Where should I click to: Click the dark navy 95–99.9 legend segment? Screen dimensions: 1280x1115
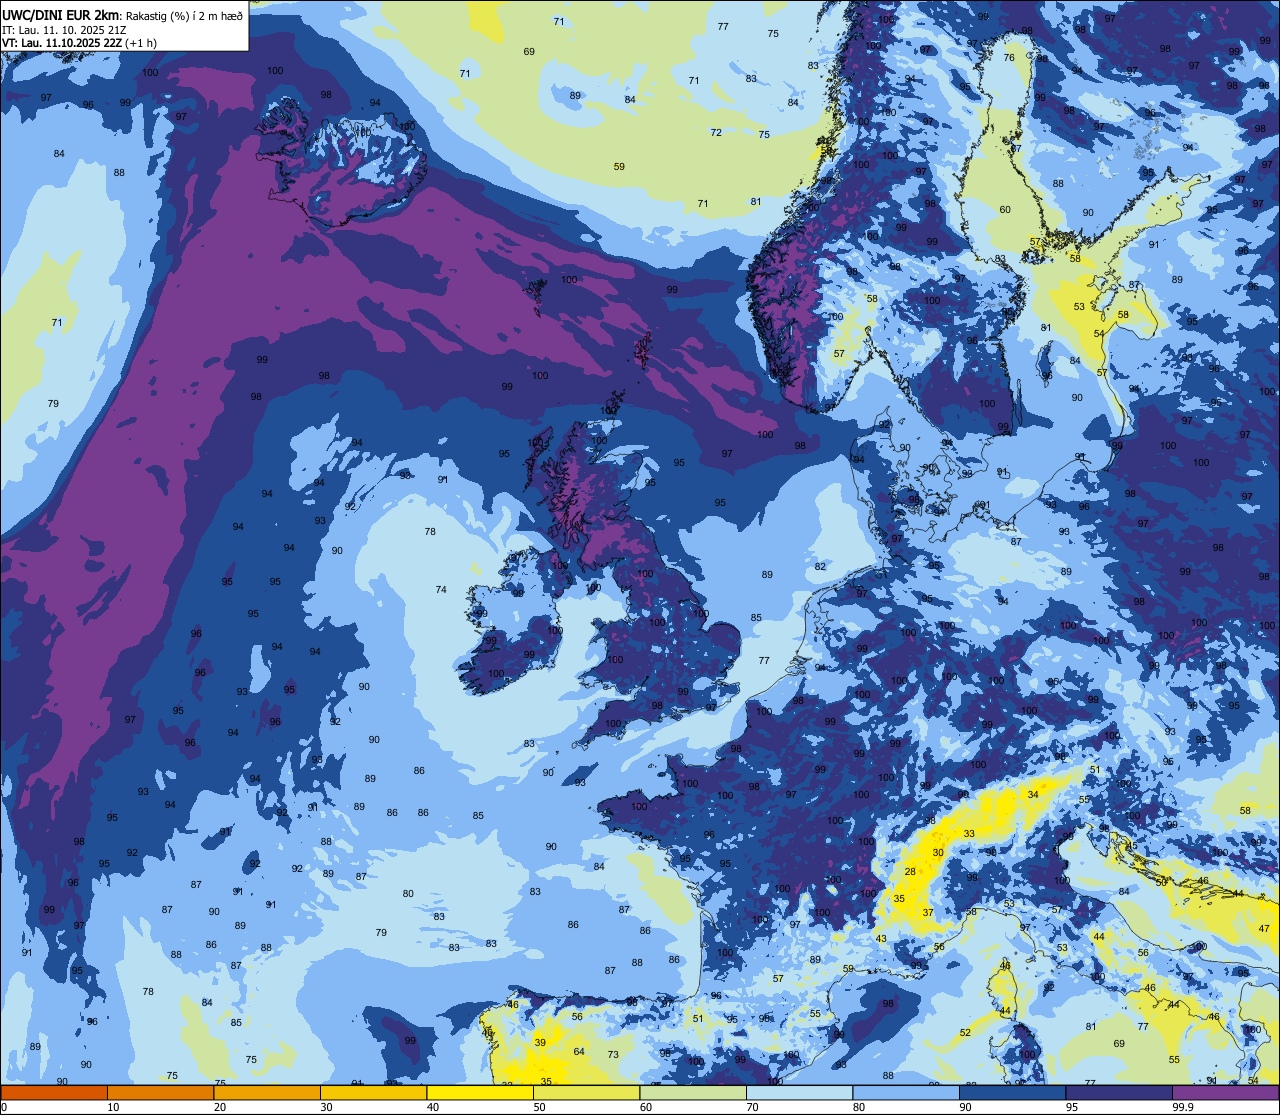(x=1119, y=1092)
